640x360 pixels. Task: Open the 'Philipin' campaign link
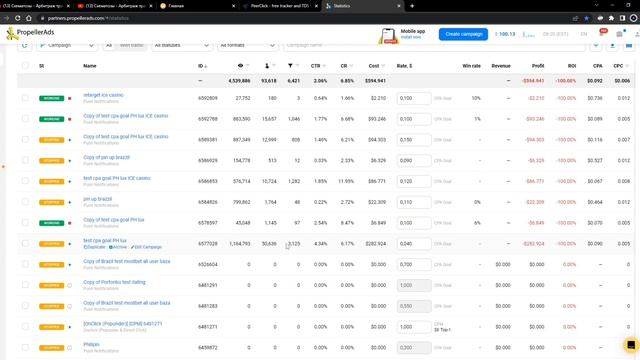coord(91,344)
